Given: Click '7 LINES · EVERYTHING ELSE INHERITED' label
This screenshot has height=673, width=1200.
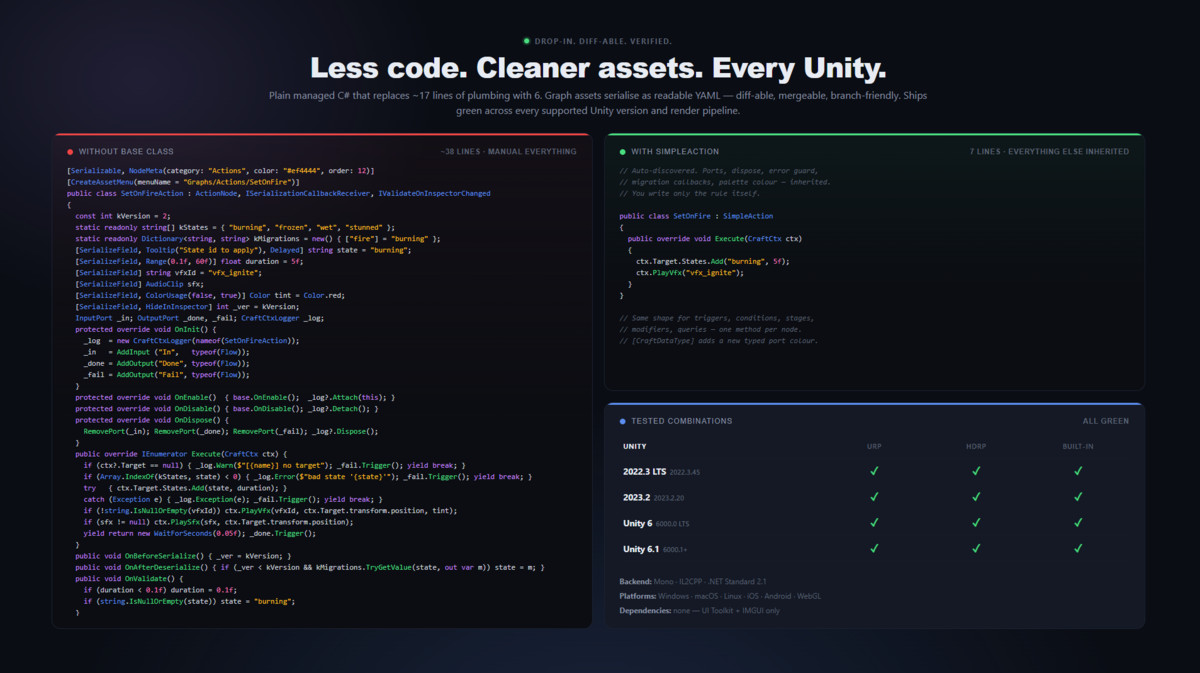Looking at the screenshot, I should (1049, 152).
